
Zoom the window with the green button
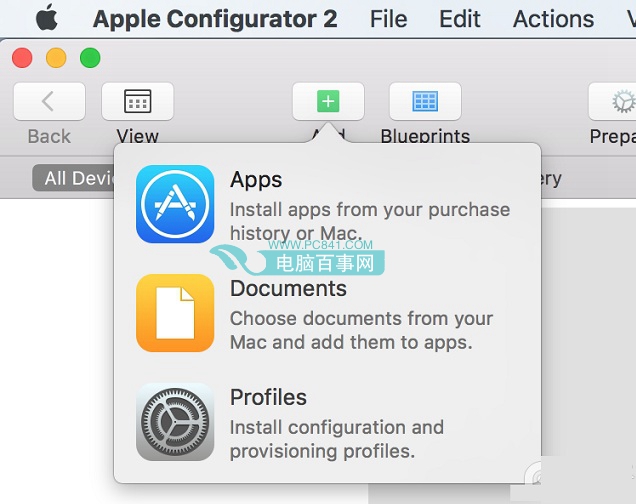tap(90, 58)
